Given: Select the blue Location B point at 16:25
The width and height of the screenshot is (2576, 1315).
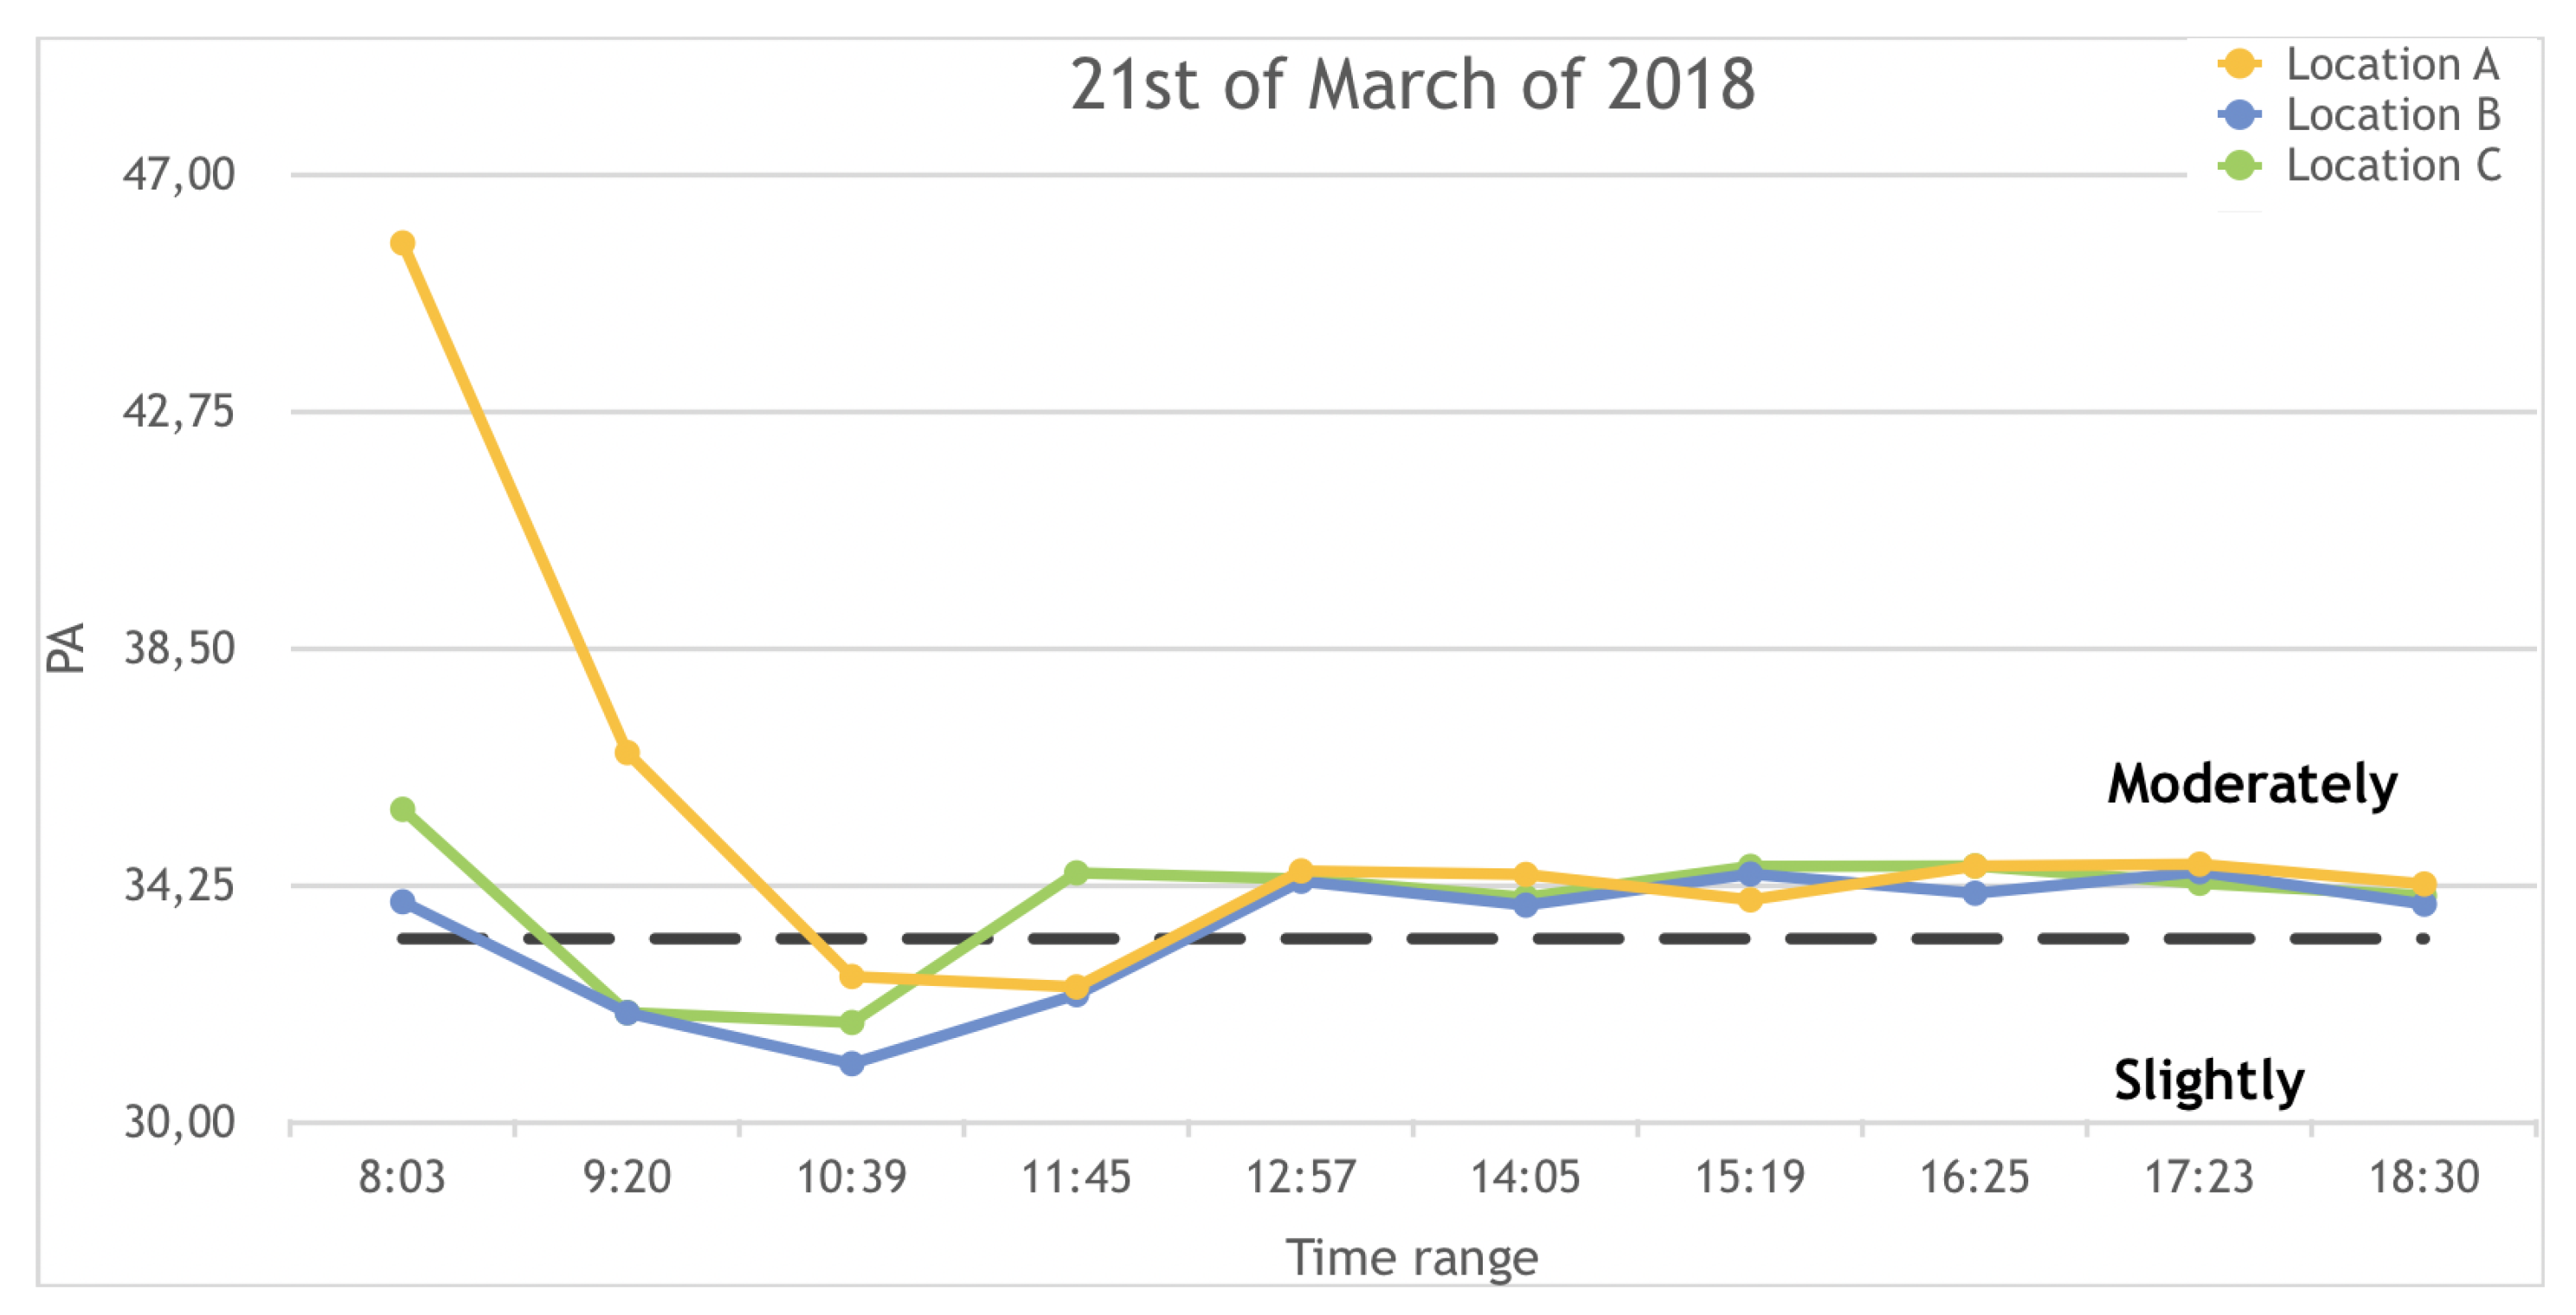Looking at the screenshot, I should (x=1975, y=893).
